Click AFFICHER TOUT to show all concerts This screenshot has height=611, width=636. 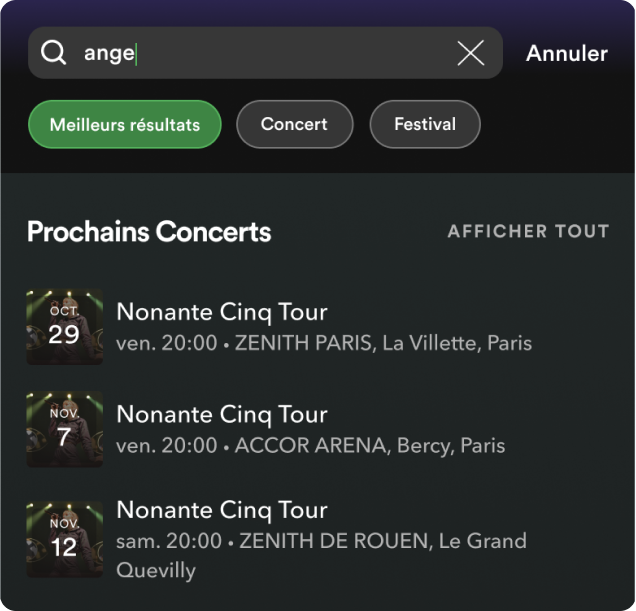pyautogui.click(x=528, y=232)
